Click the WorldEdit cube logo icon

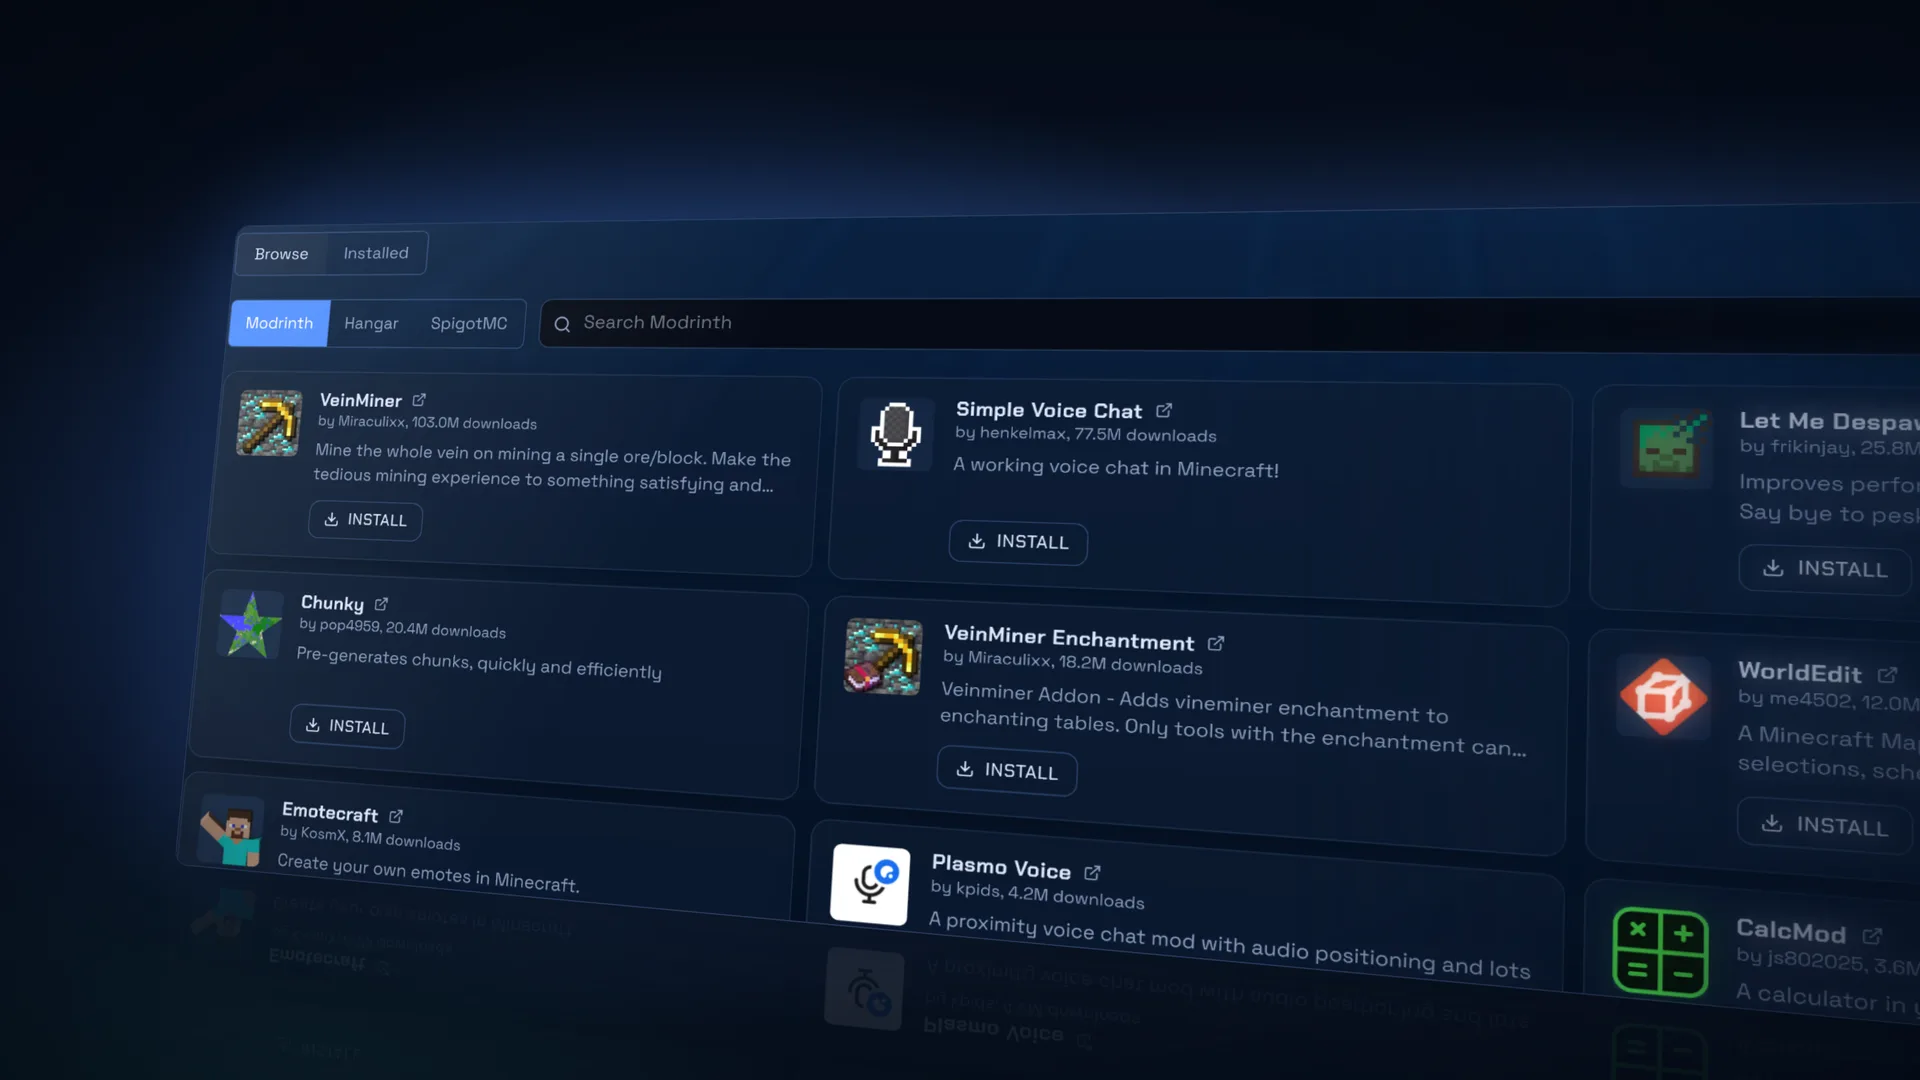point(1663,697)
